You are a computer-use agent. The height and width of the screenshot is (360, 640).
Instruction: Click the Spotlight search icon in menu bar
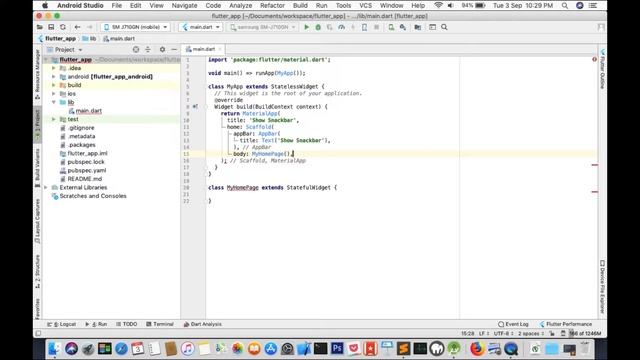565,6
